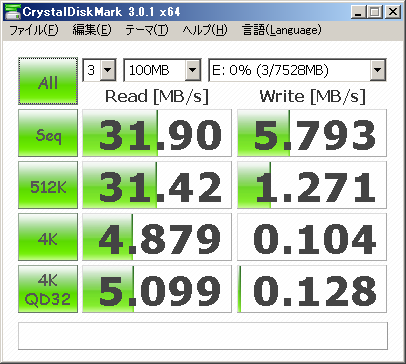Image resolution: width=406 pixels, height=364 pixels.
Task: Click the CrystalDiskMark title bar icon
Action: 12,12
